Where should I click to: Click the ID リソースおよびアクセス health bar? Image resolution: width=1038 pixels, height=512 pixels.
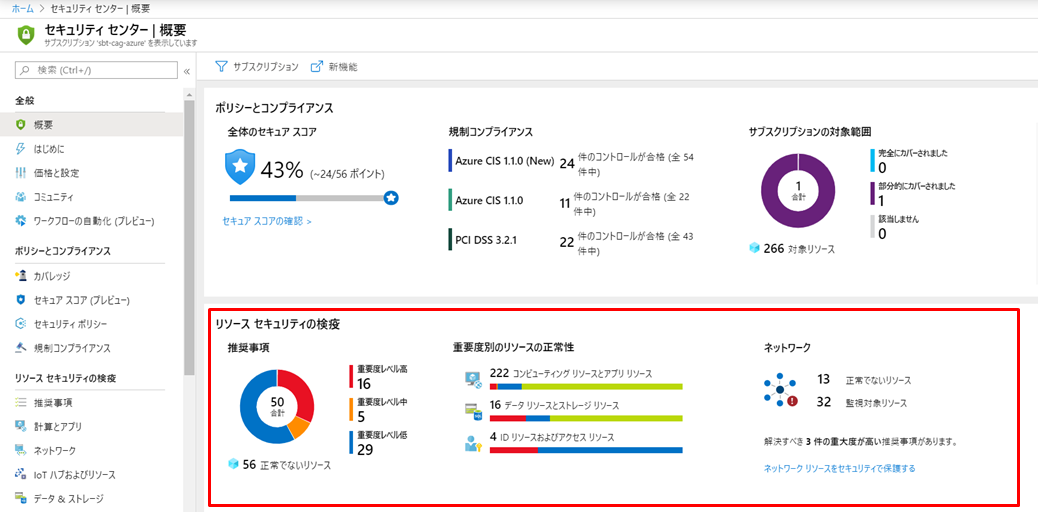586,450
